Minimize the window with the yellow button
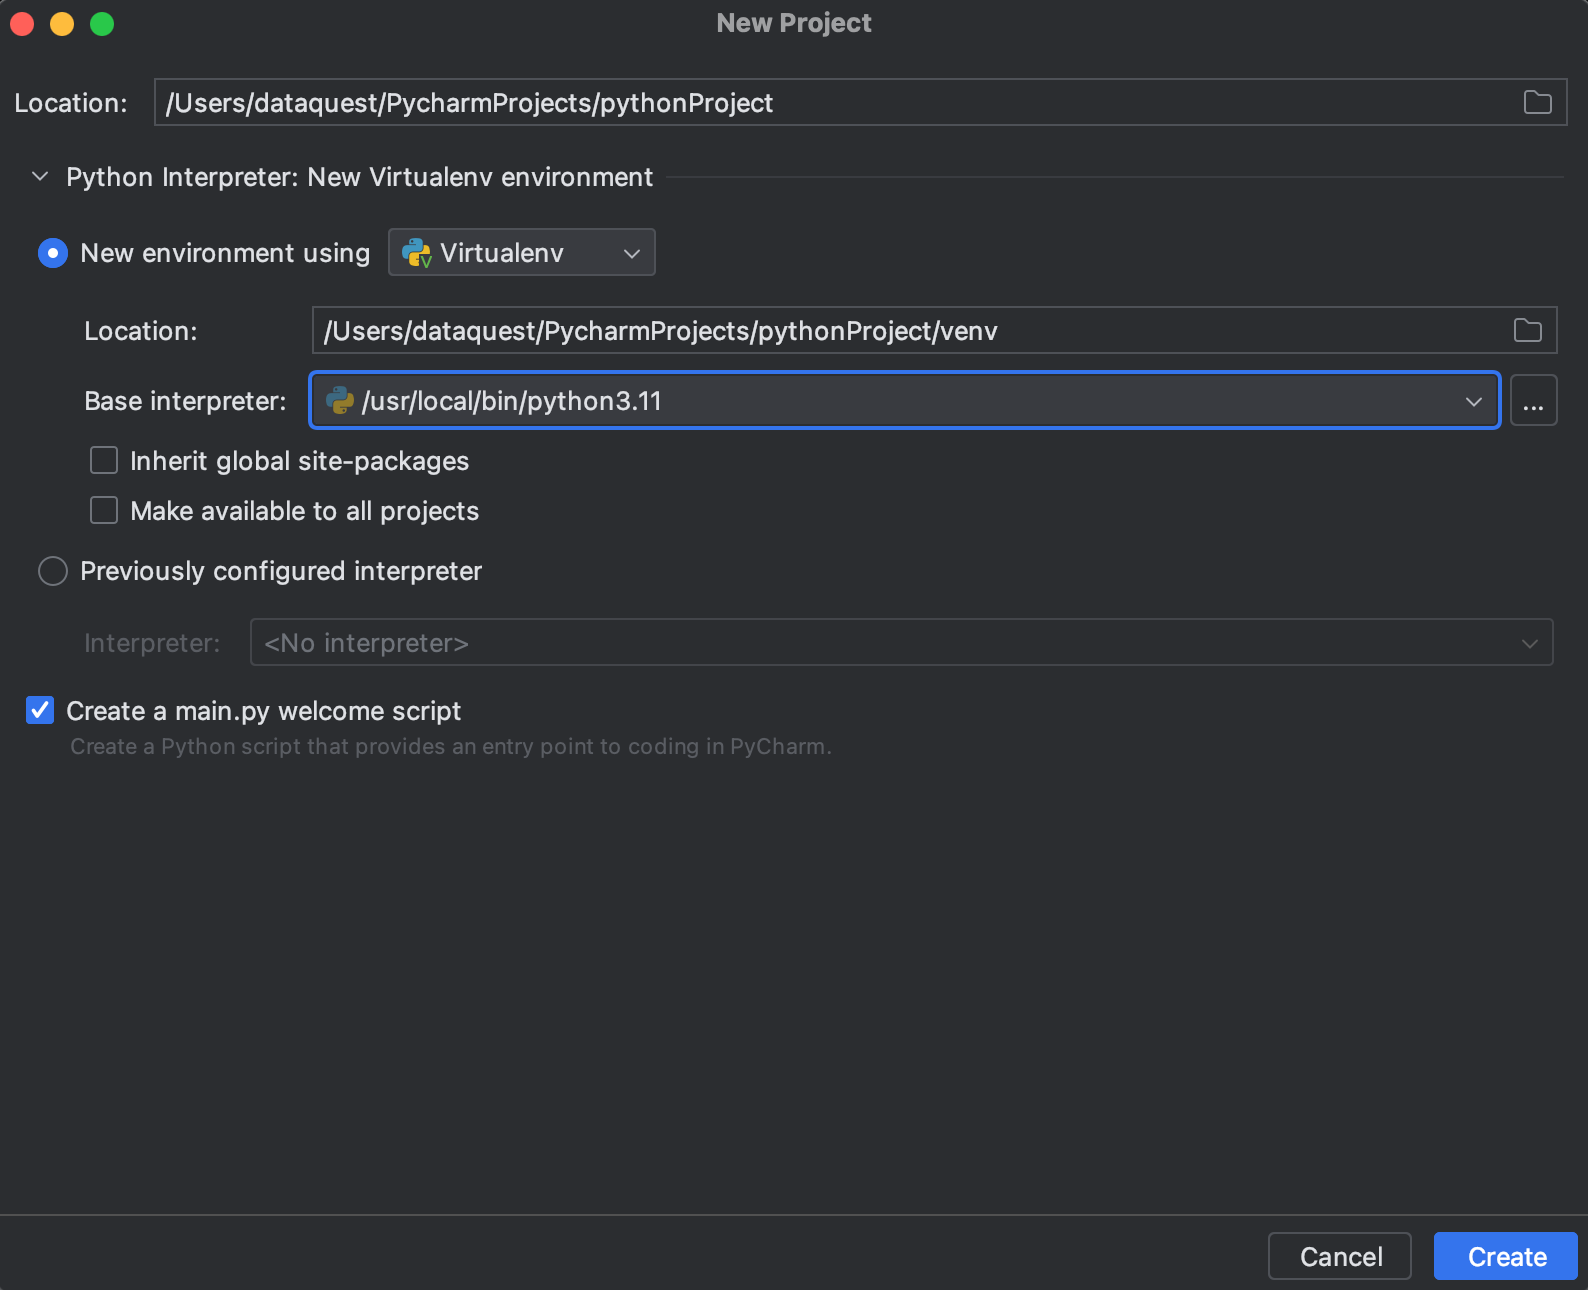Screen dimensions: 1588x1290 (62, 24)
